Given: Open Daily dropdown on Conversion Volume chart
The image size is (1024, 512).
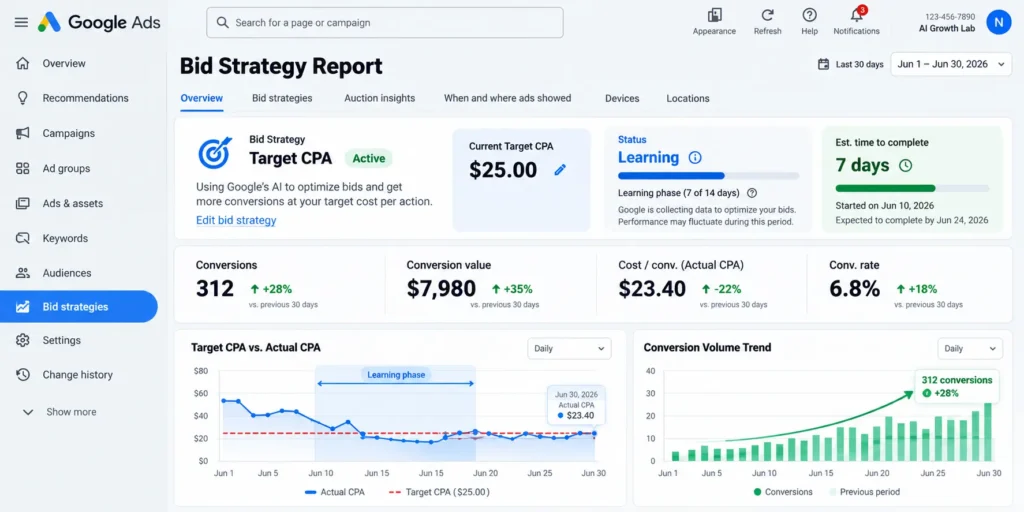Looking at the screenshot, I should [970, 348].
